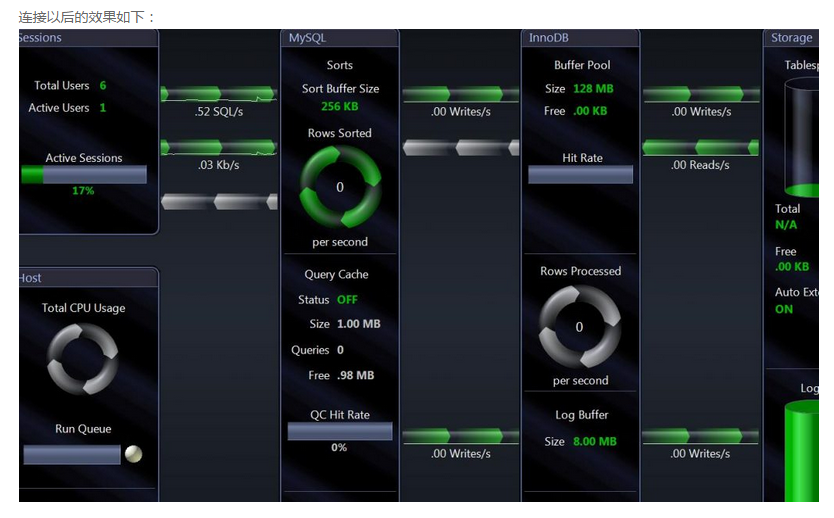Click the Log green cylinder graphic
Image resolution: width=834 pixels, height=518 pixels.
802,451
